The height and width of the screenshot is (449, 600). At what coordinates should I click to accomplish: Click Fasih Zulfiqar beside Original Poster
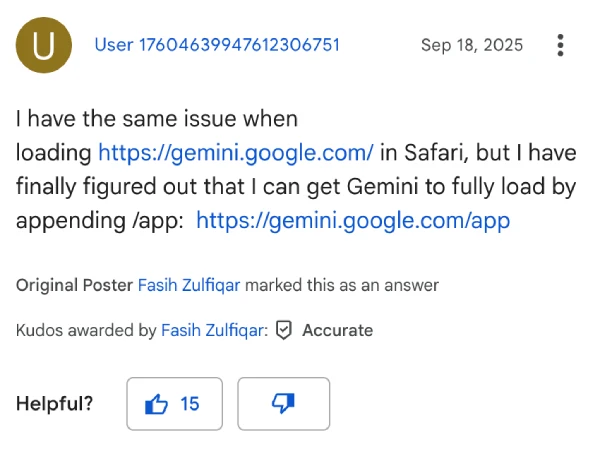[189, 285]
